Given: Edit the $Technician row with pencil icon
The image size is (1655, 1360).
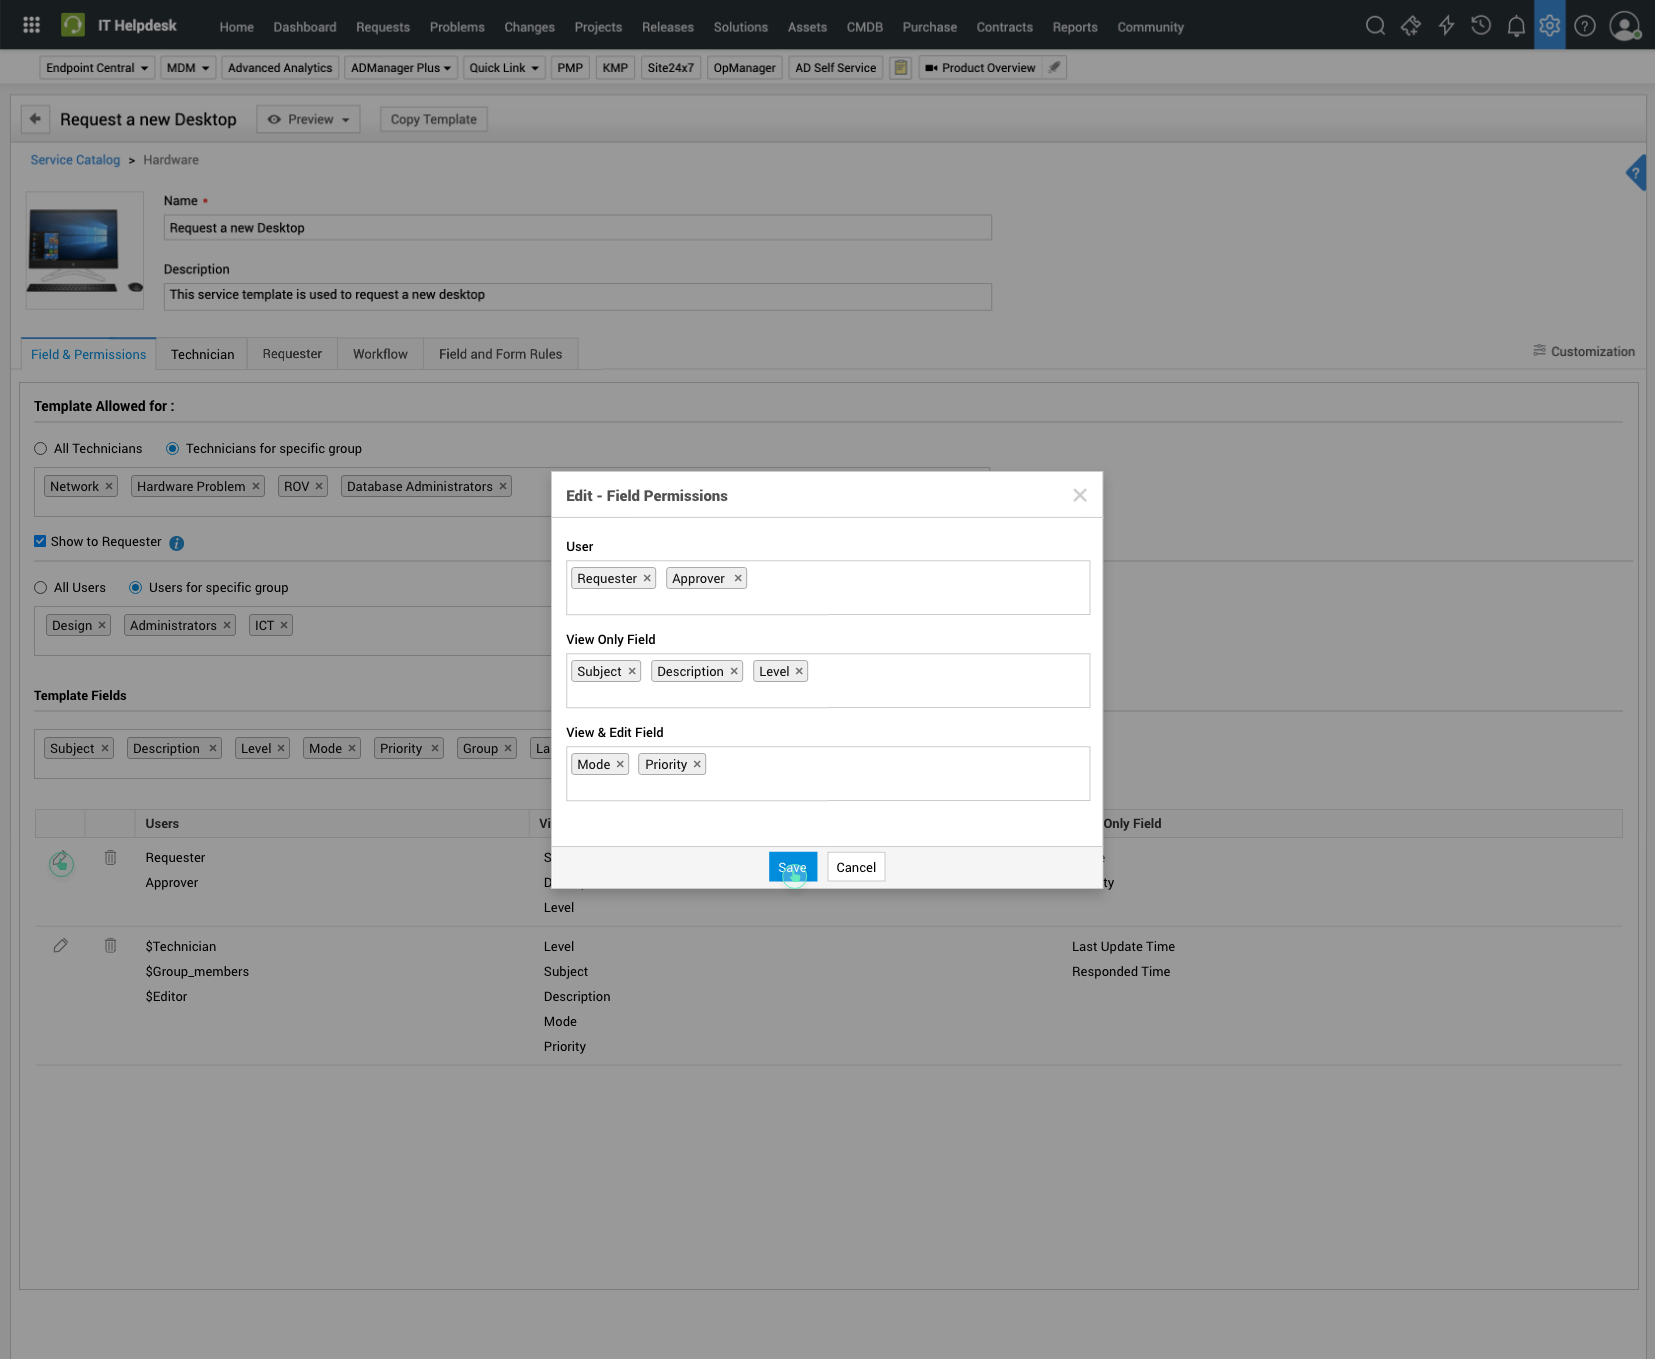Looking at the screenshot, I should (61, 946).
